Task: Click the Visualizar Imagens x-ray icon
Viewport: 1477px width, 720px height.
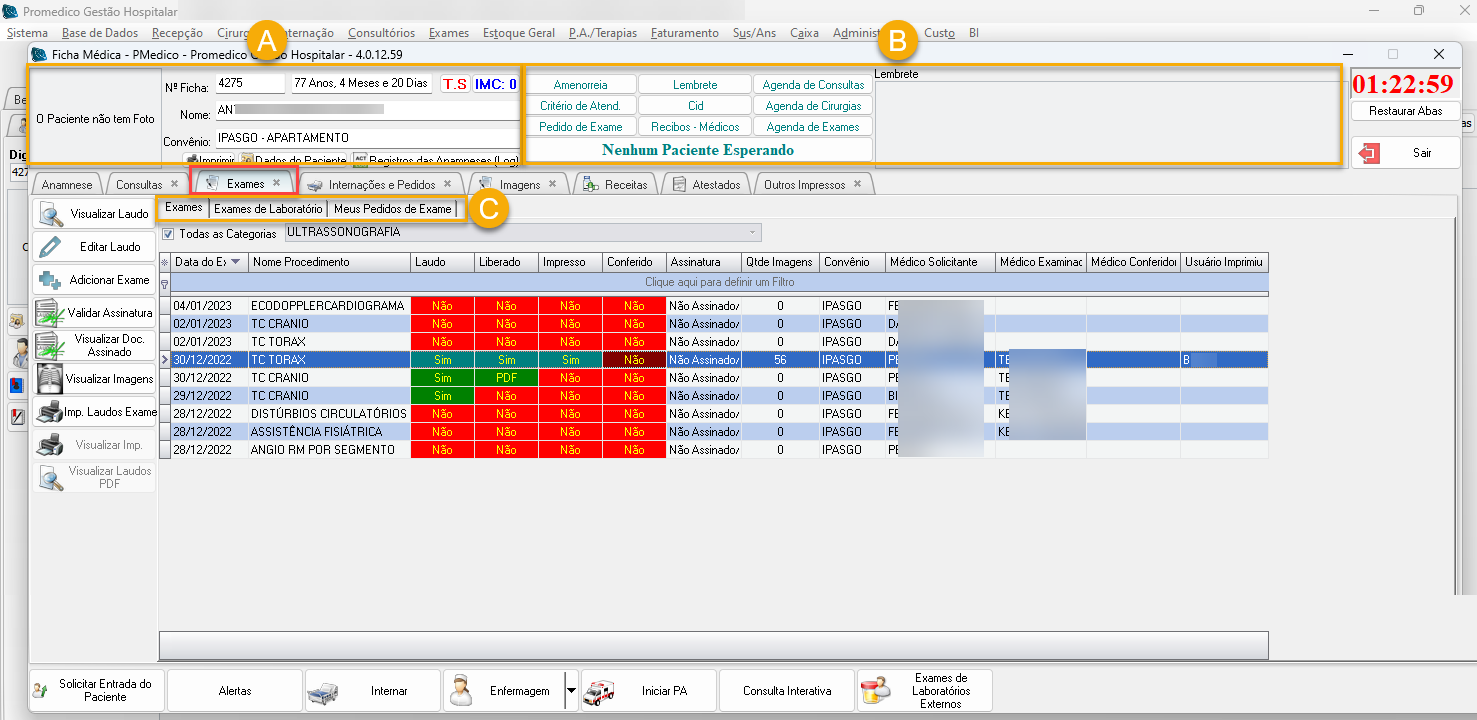Action: 49,379
